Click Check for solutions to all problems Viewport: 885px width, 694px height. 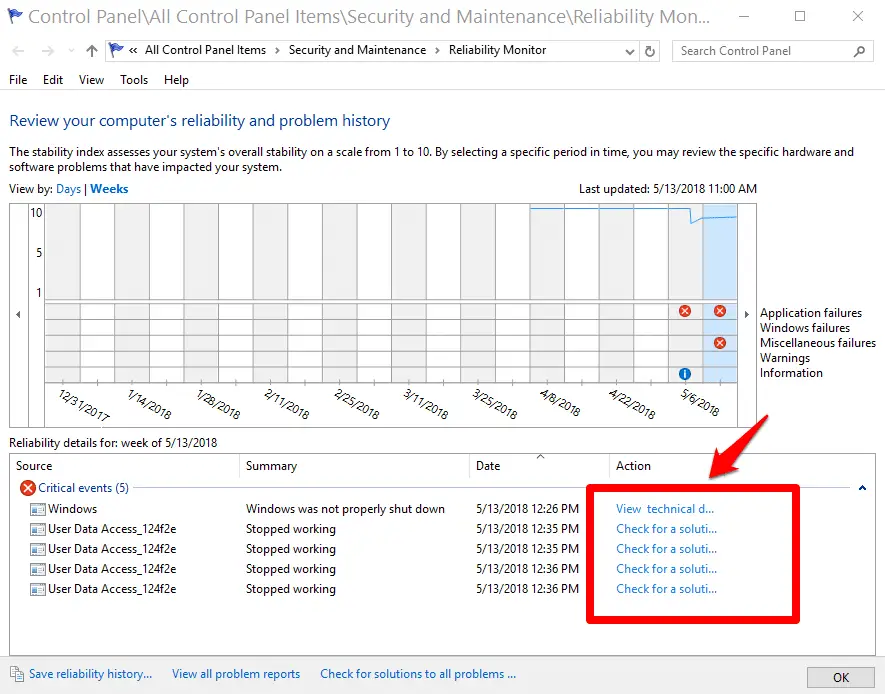tap(418, 674)
